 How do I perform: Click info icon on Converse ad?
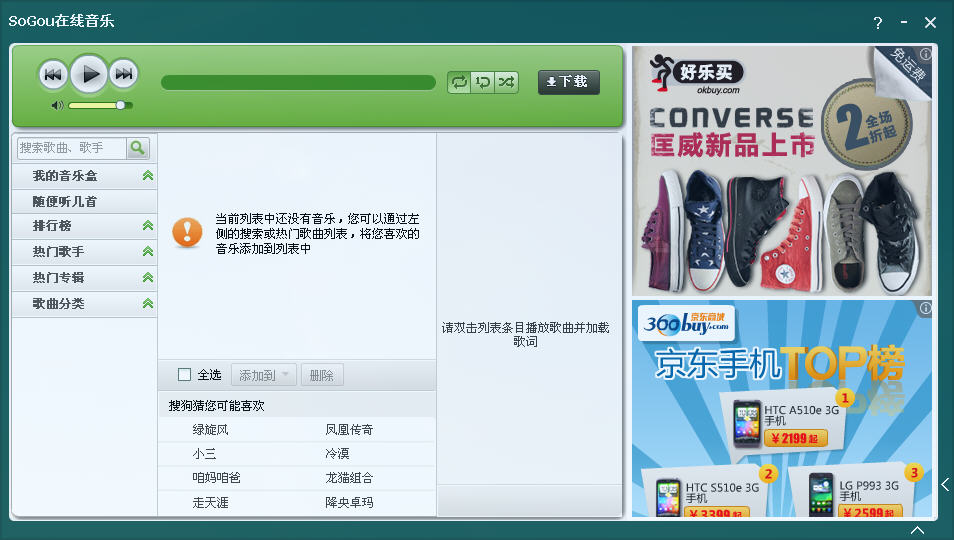tap(925, 54)
